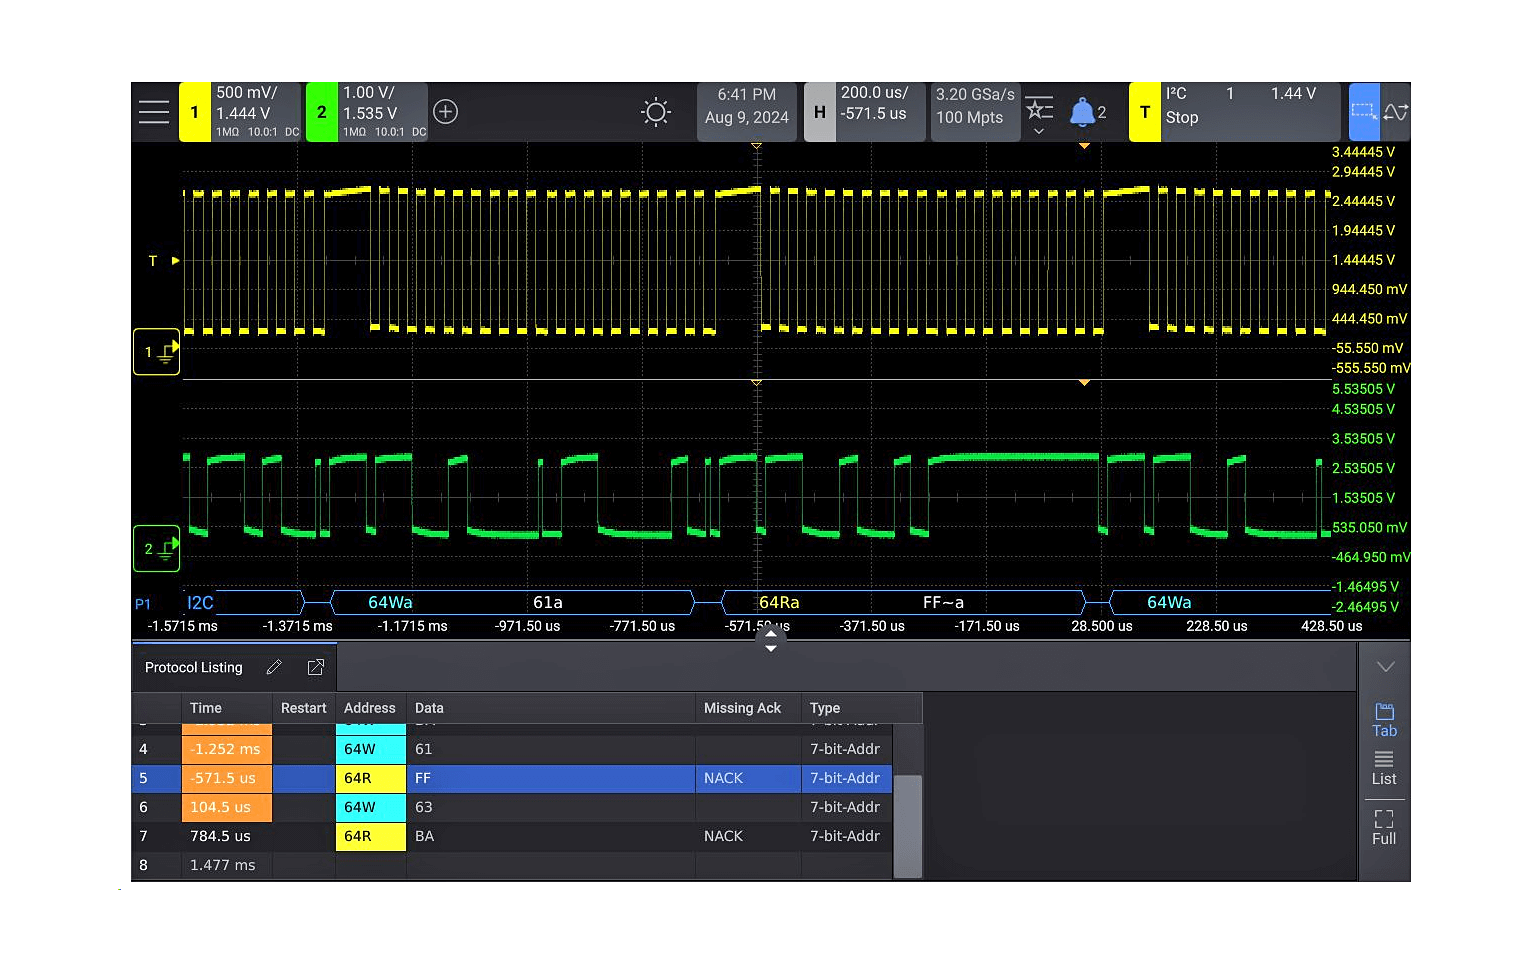Collapse the side panel with chevron down
The width and height of the screenshot is (1538, 963).
click(1385, 667)
